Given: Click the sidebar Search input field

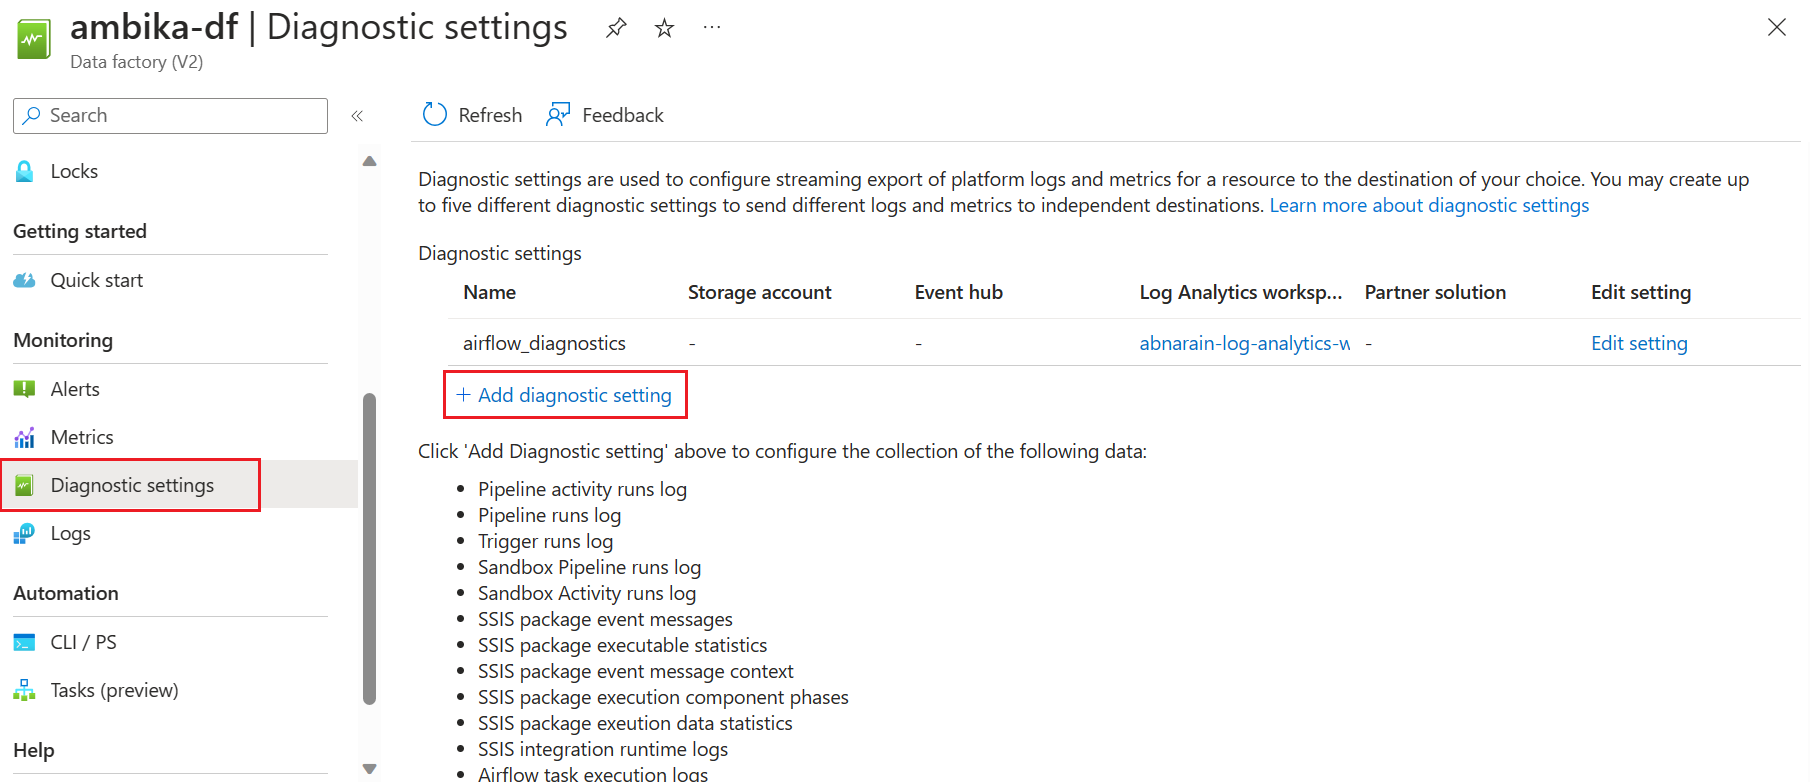Looking at the screenshot, I should pos(180,116).
